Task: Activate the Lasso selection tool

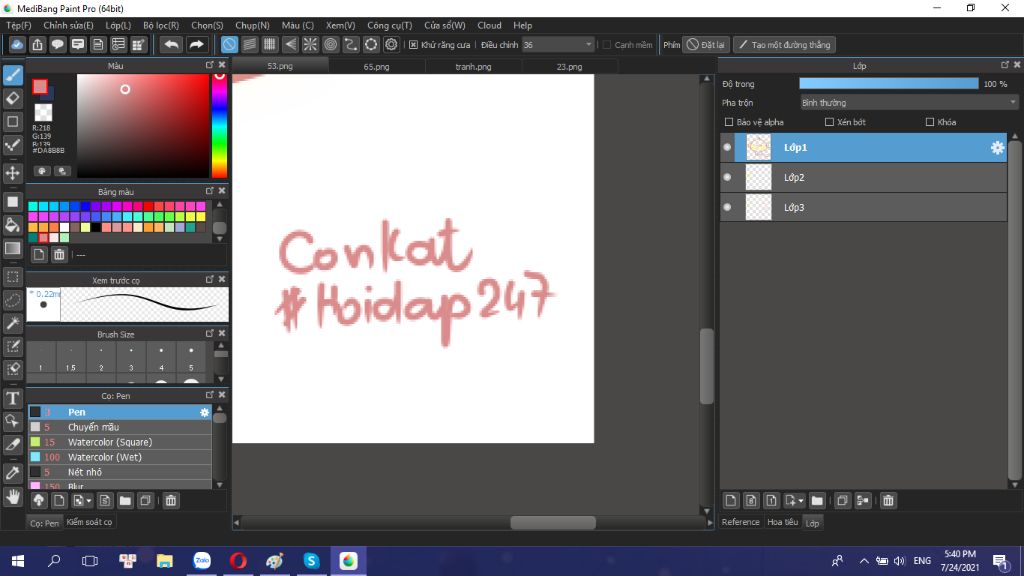Action: (12, 300)
